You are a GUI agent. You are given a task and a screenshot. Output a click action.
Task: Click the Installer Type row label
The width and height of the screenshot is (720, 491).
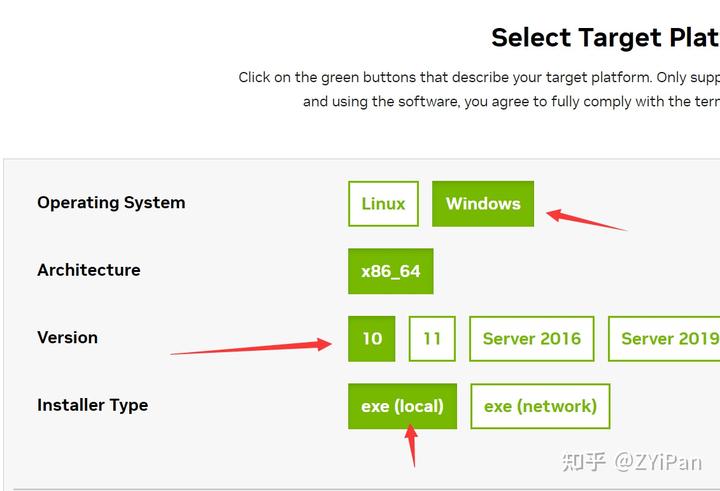tap(92, 405)
